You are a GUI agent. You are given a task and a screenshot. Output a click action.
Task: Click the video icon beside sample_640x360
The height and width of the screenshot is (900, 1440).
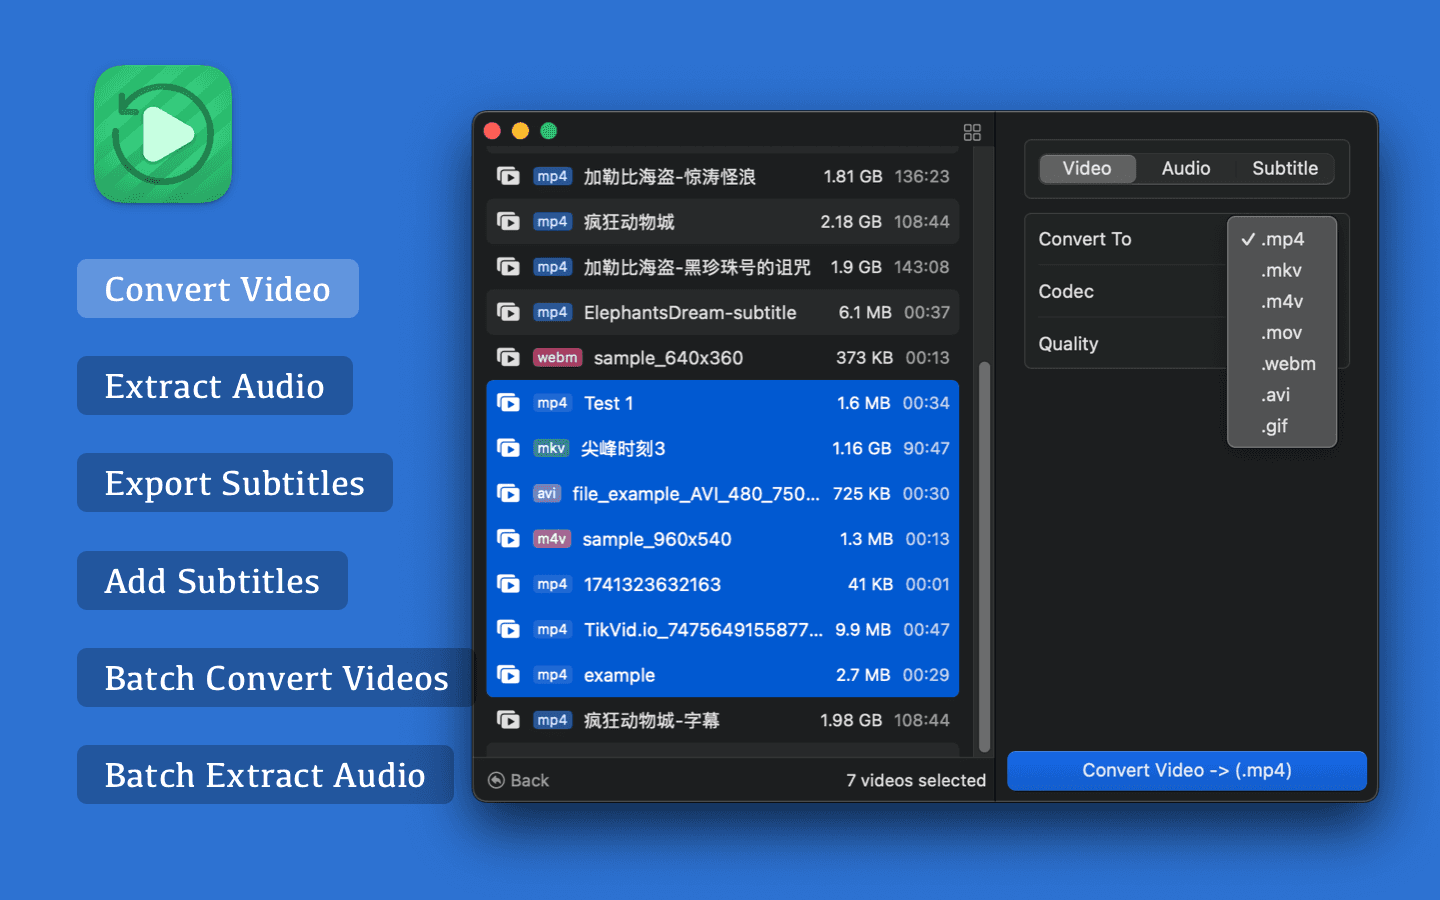click(508, 358)
